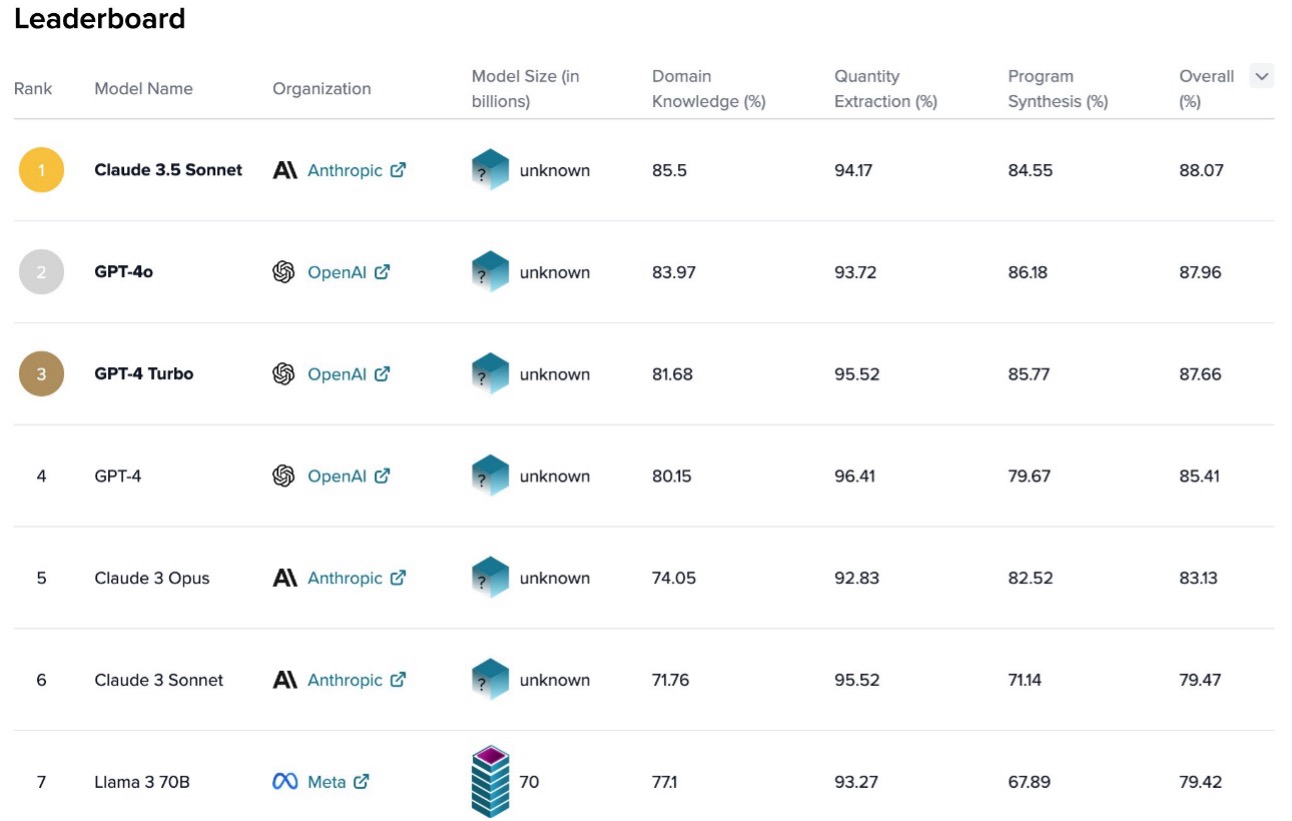Screen dimensions: 1292x821
Task: Click the Meta logo icon
Action: (285, 781)
